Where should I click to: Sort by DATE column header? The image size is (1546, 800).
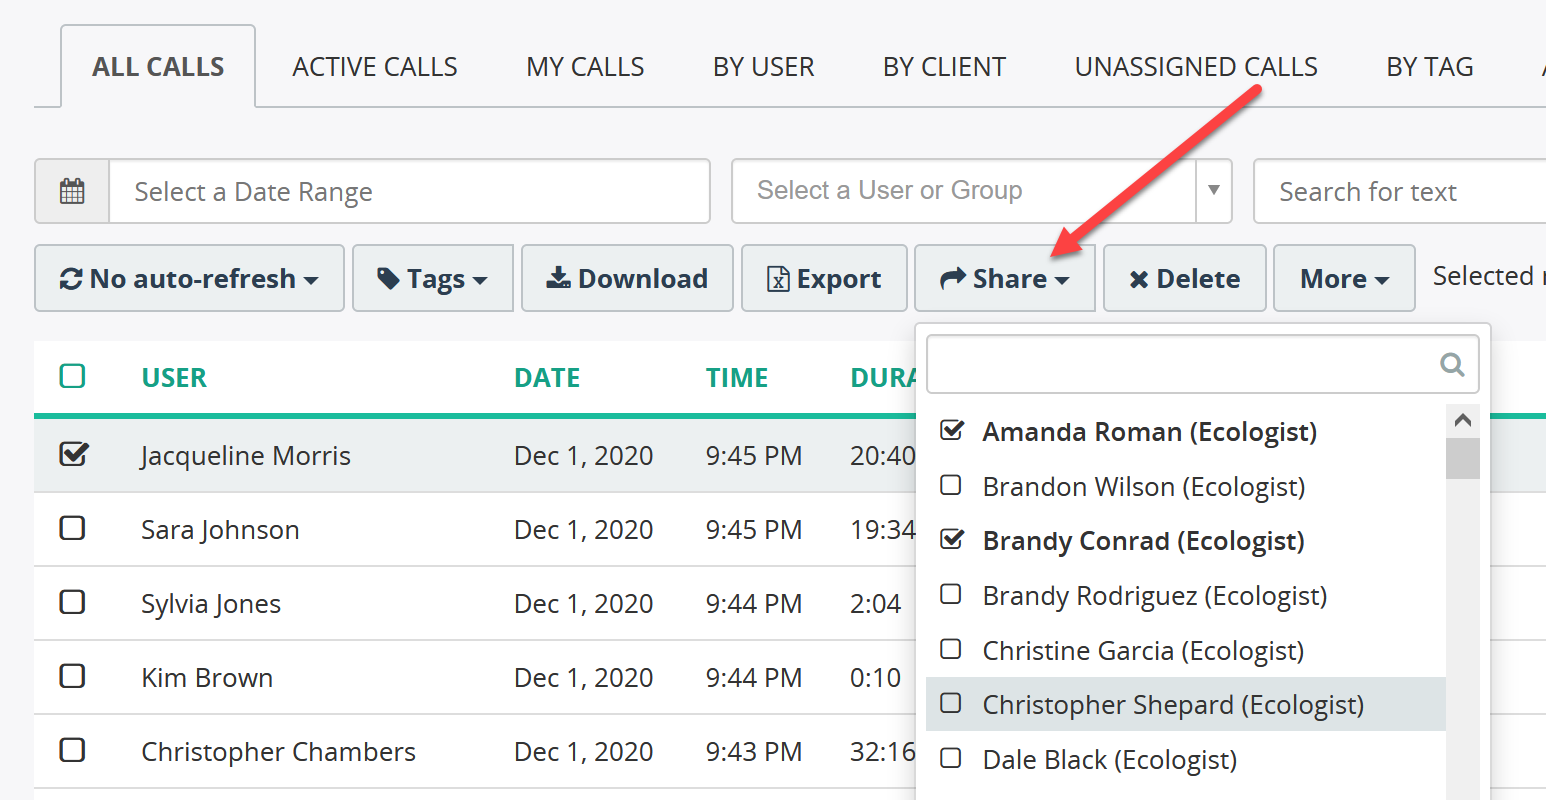click(547, 377)
